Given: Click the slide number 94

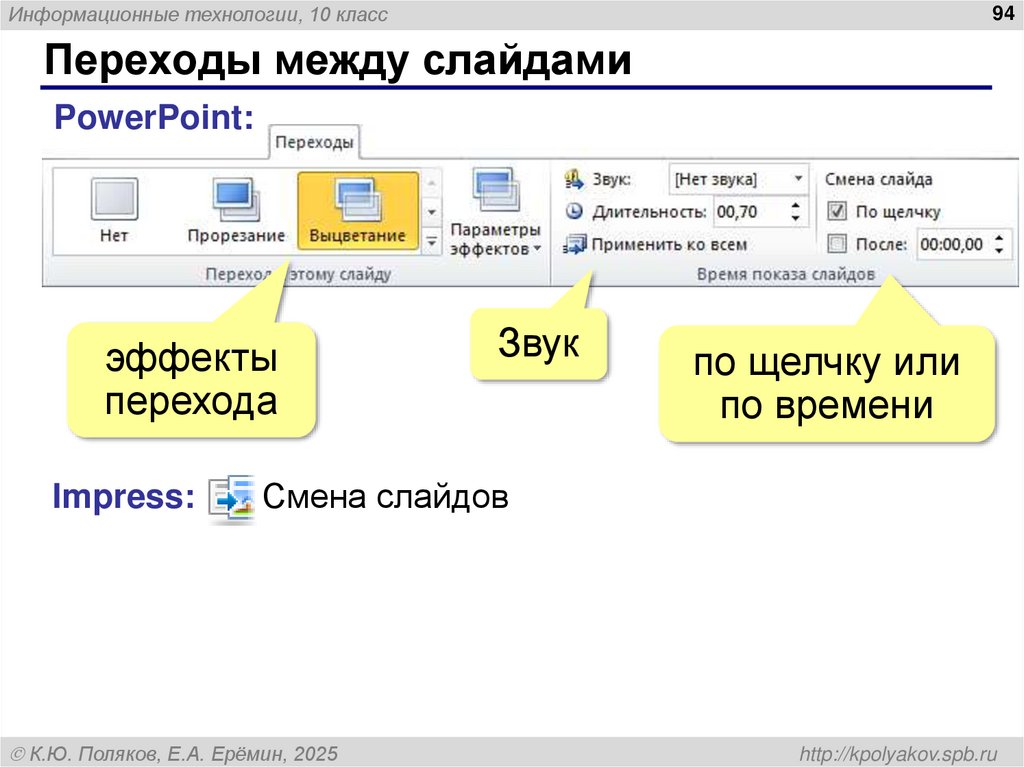Looking at the screenshot, I should pos(1002,13).
